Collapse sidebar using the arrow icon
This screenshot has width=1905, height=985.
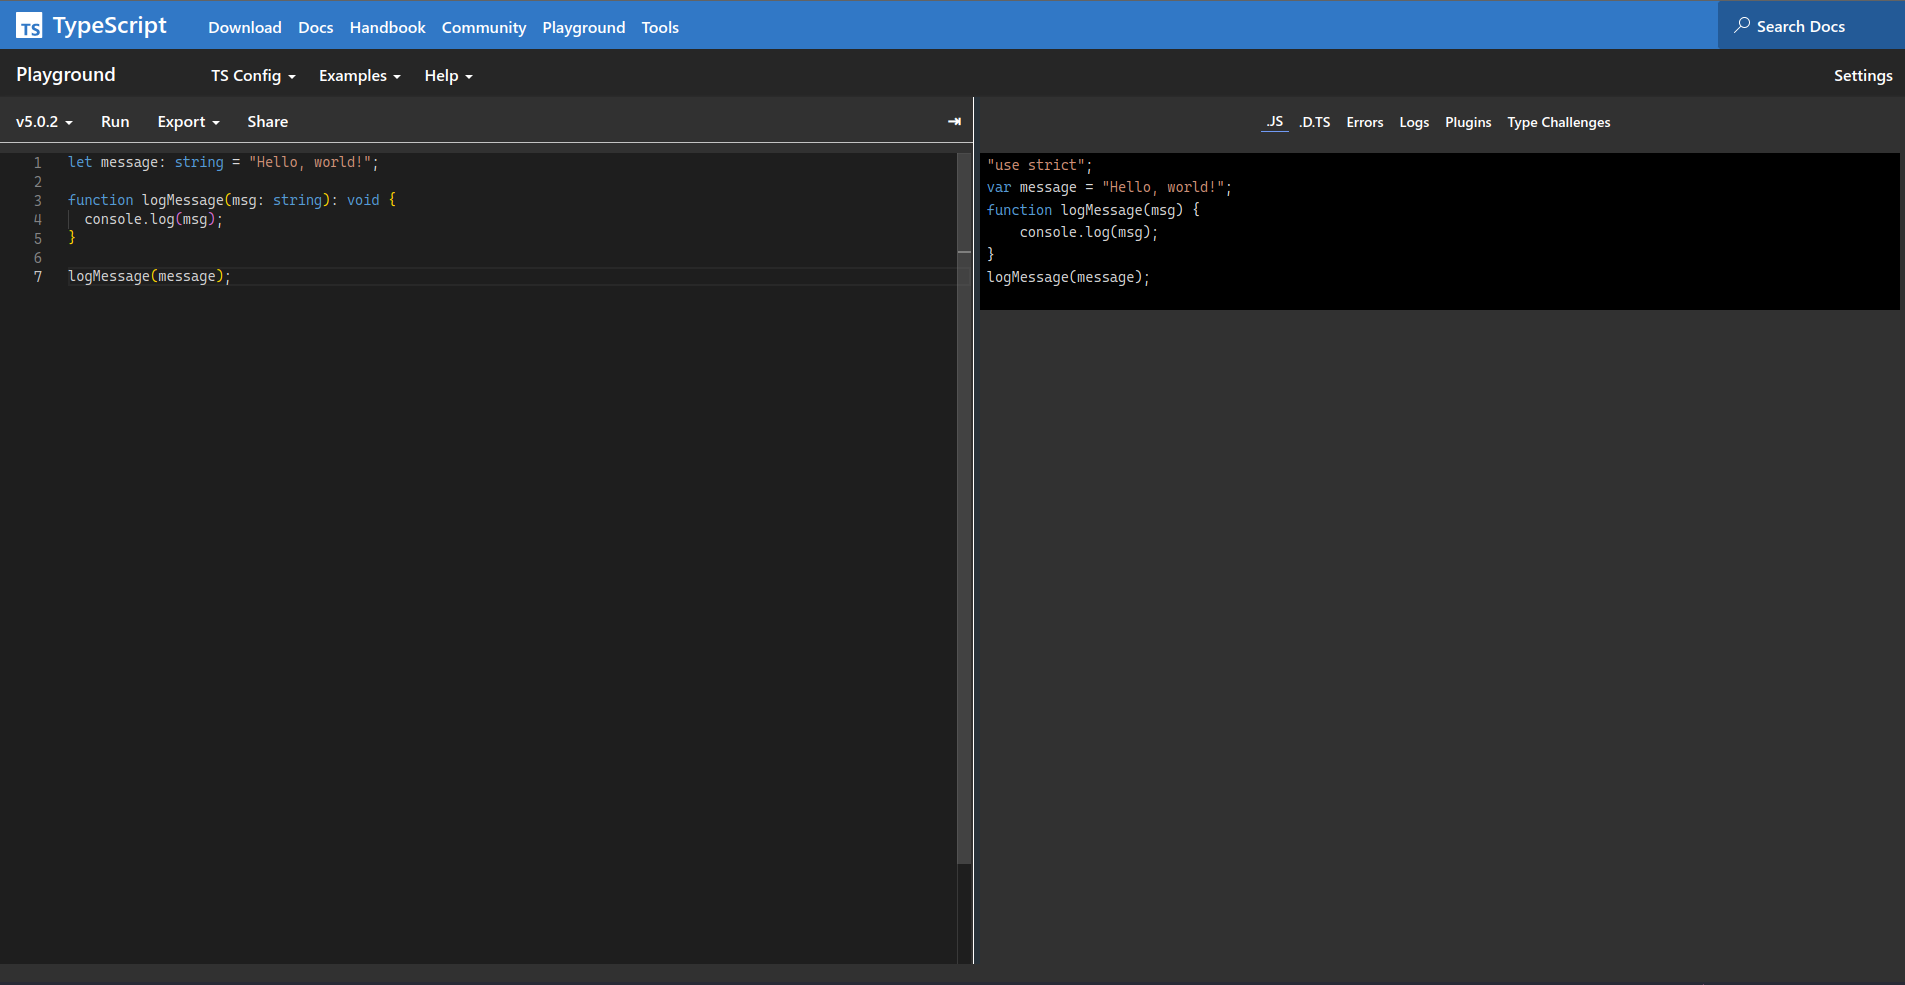tap(954, 121)
